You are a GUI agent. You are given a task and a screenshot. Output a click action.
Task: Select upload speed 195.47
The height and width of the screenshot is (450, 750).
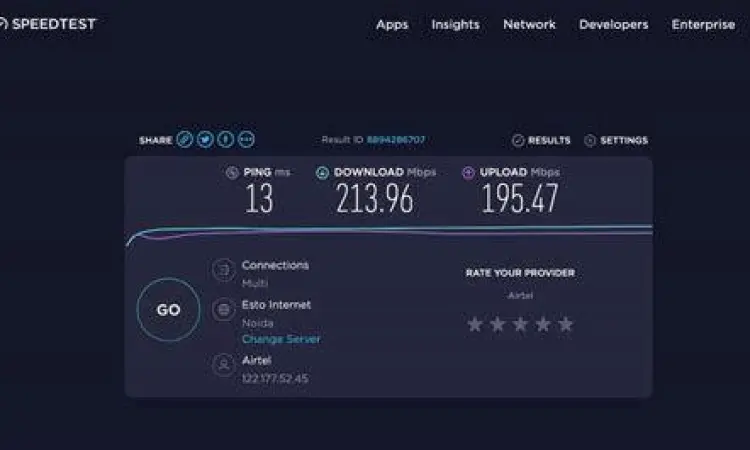click(519, 198)
